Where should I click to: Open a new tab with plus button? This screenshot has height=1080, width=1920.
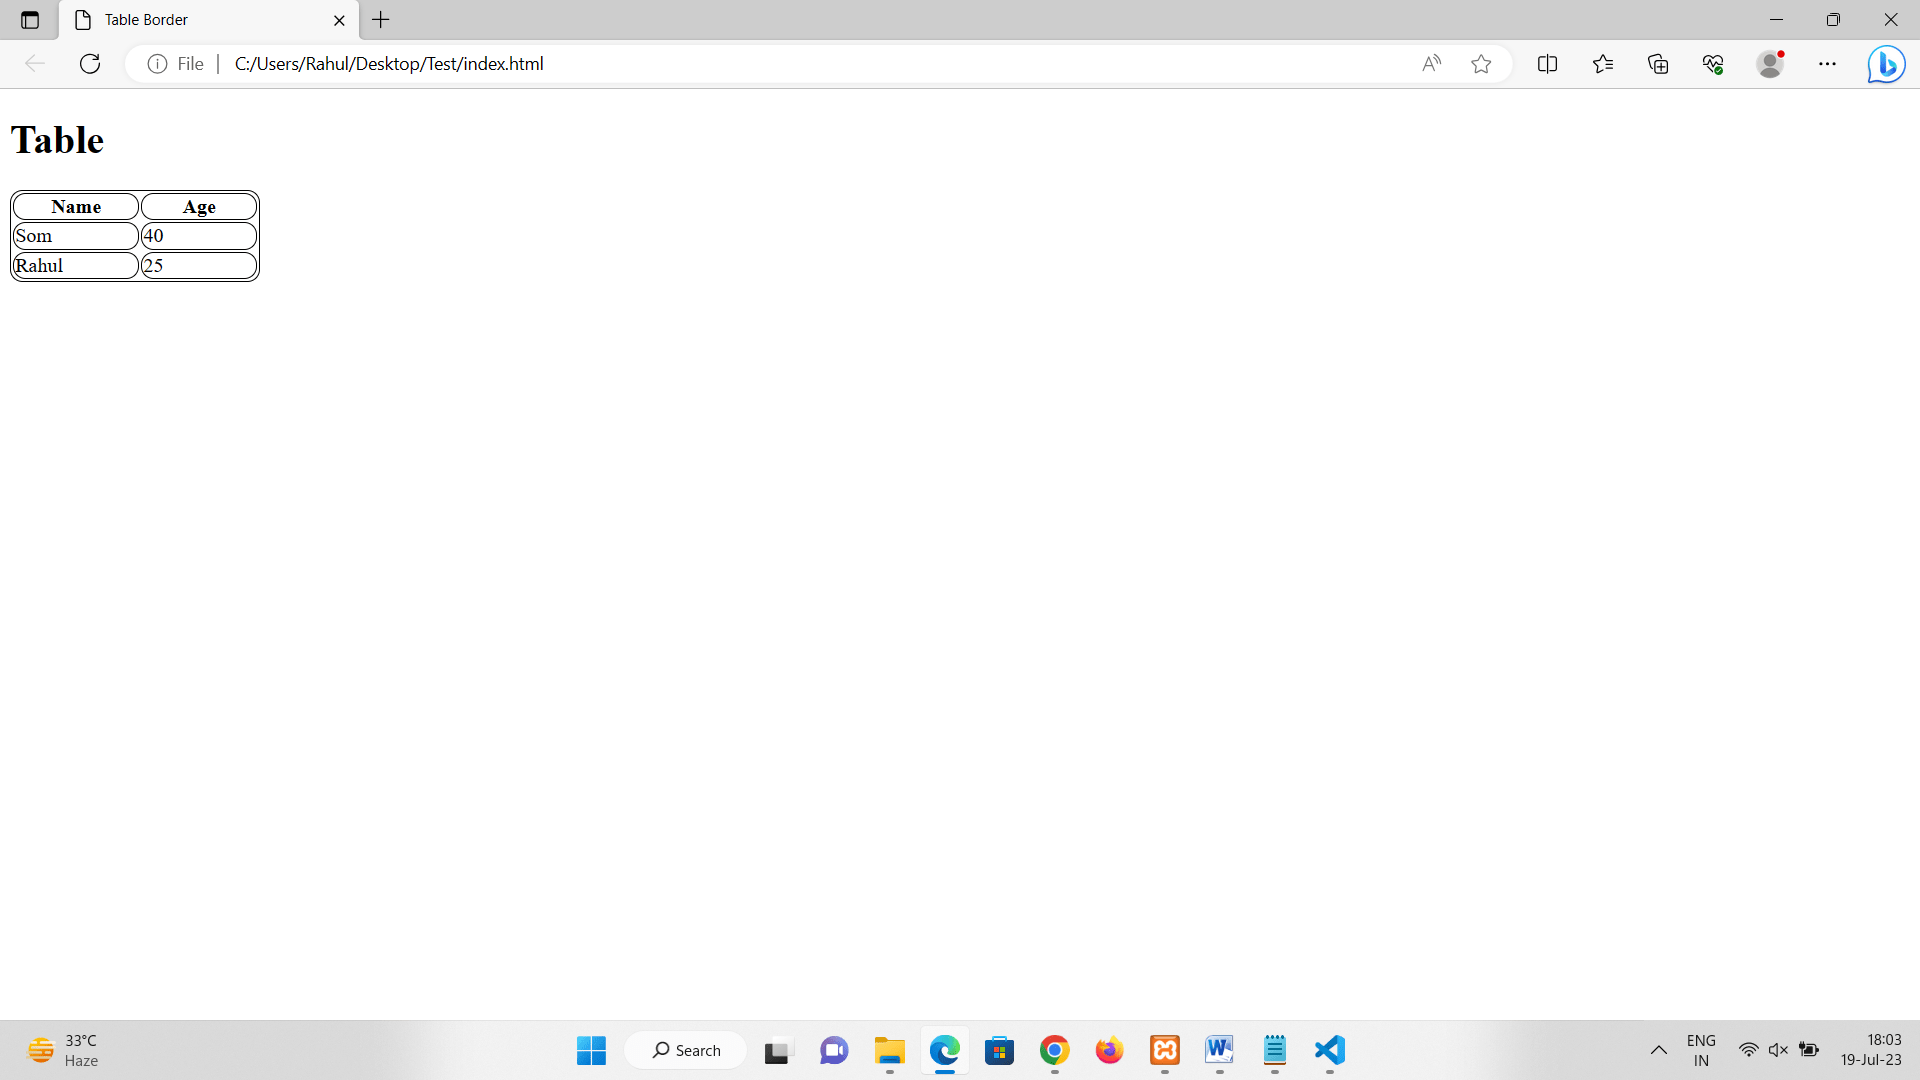coord(381,20)
